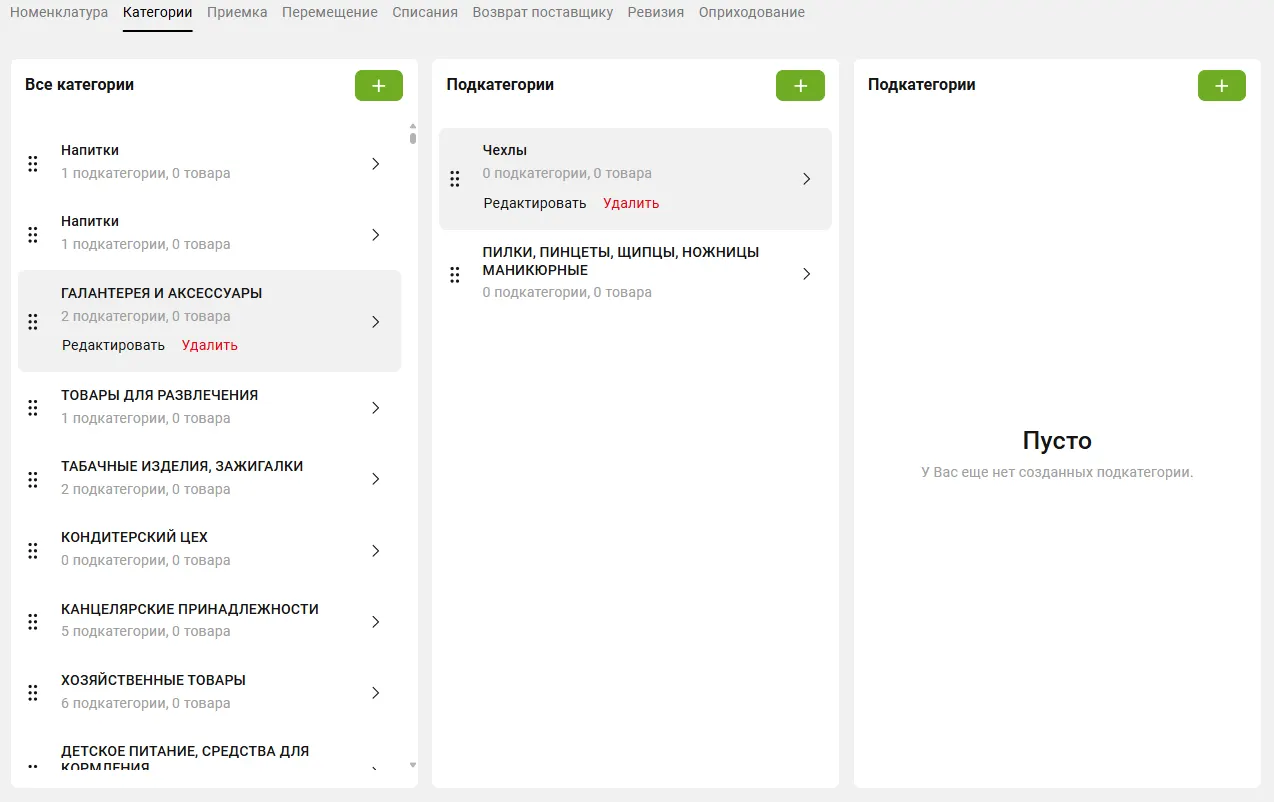The image size is (1274, 802).
Task: Select the ХОЗЯЙСТВЕННЫЕ ТОВАРЫ category row
Action: click(x=200, y=692)
